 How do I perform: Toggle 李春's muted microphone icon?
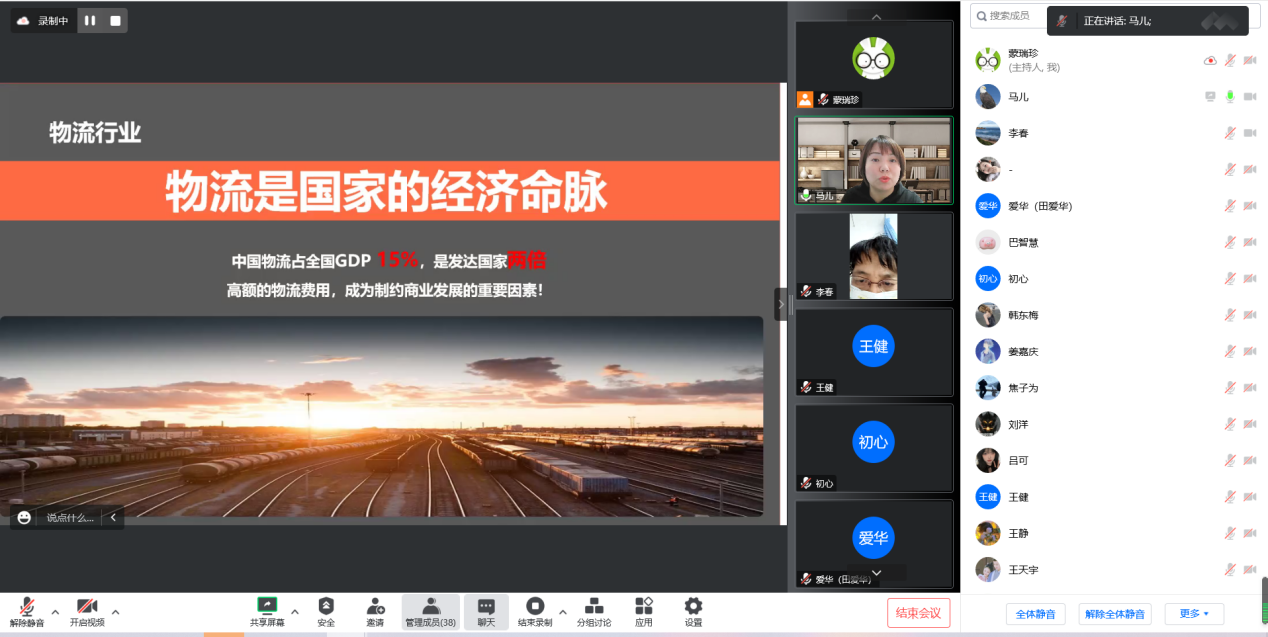(x=1230, y=133)
